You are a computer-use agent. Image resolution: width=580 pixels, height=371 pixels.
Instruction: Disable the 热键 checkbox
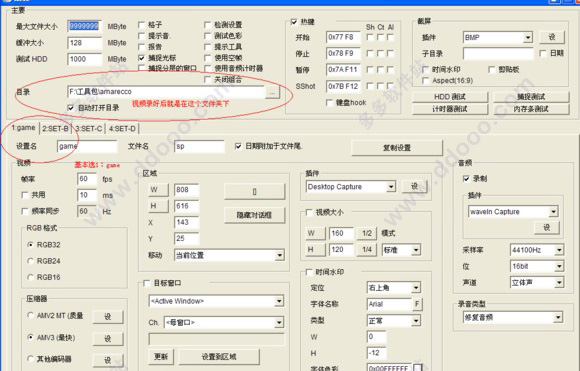294,22
